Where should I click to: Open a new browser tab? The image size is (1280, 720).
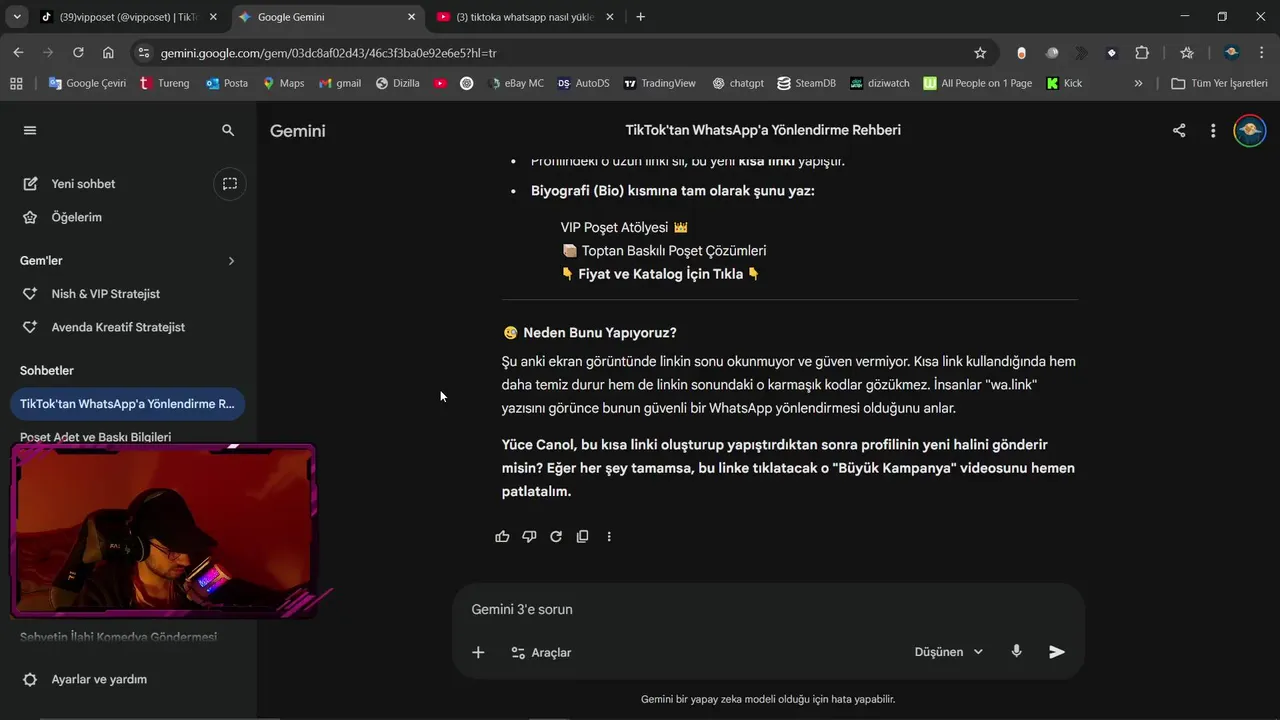point(641,17)
